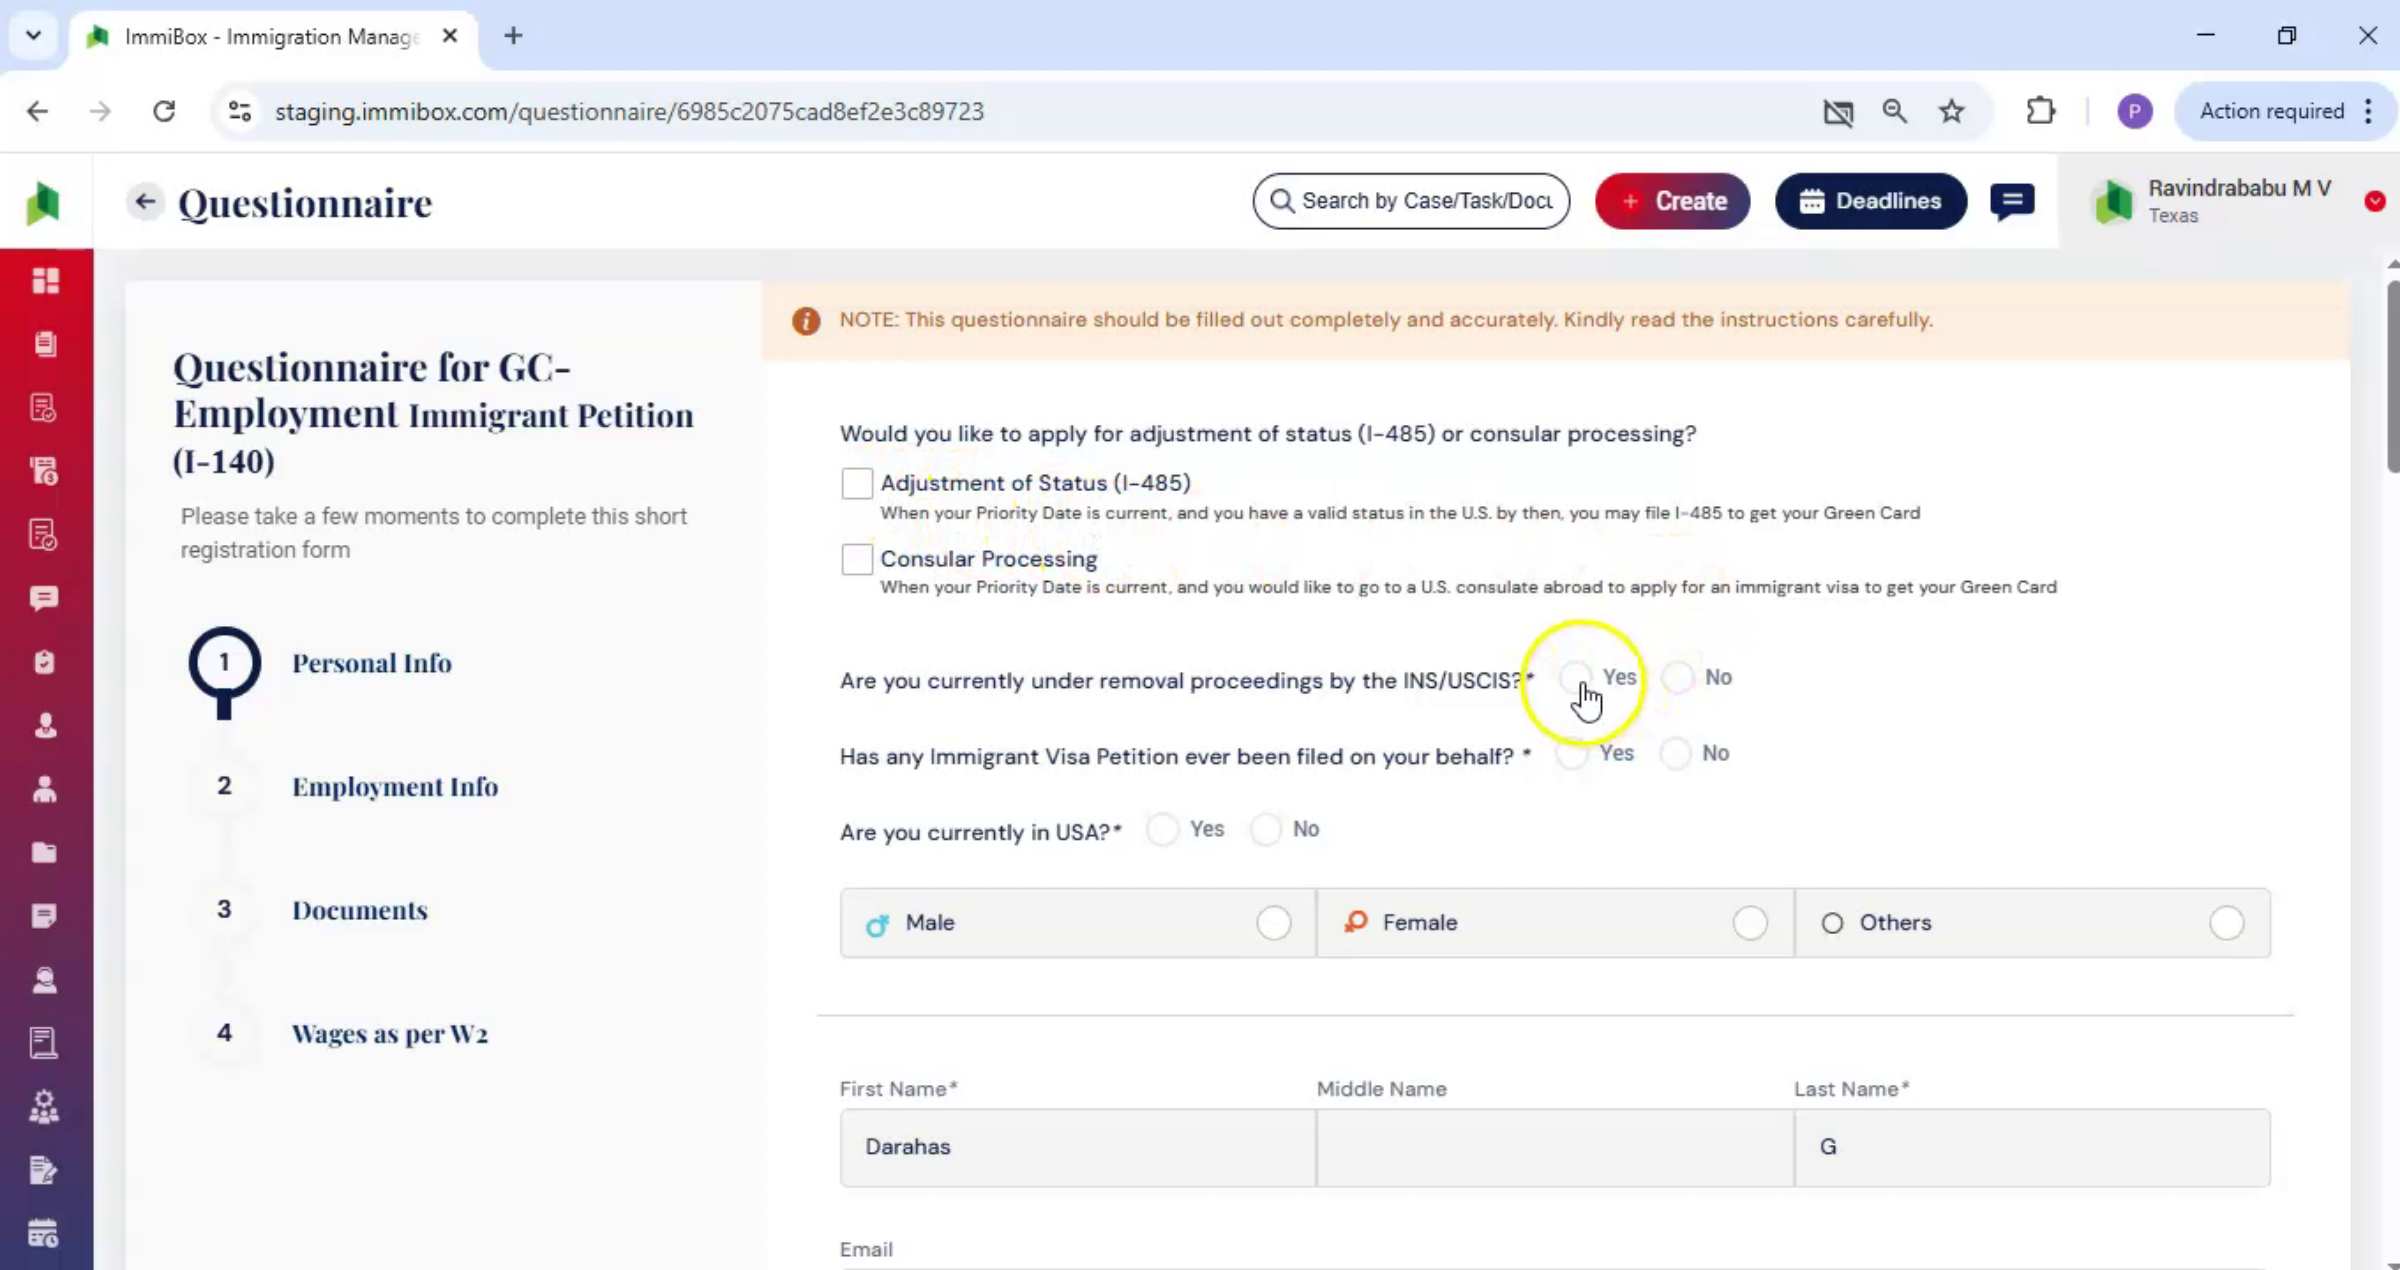This screenshot has width=2400, height=1270.
Task: Open Chrome three-dot menu
Action: click(x=2368, y=111)
